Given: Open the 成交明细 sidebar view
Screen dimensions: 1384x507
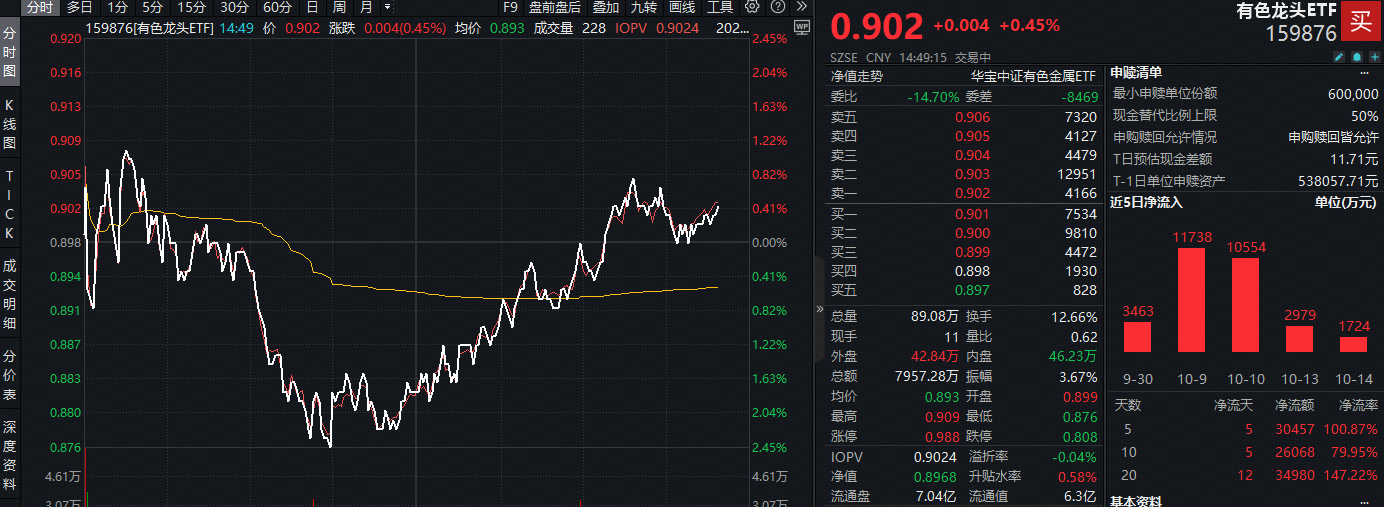Looking at the screenshot, I should [10, 294].
